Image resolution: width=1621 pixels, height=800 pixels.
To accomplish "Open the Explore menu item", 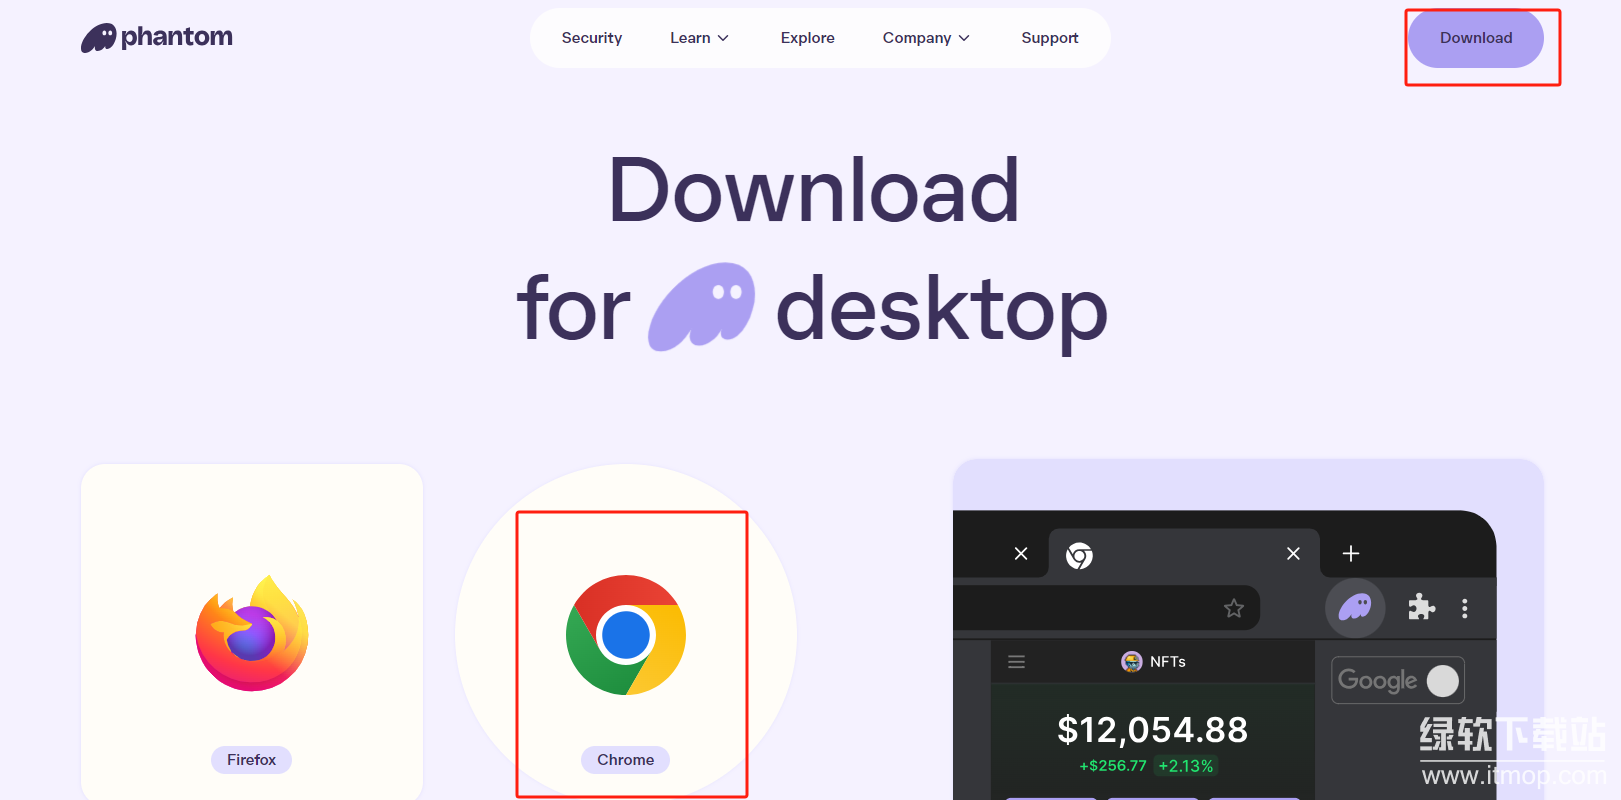I will (x=808, y=38).
